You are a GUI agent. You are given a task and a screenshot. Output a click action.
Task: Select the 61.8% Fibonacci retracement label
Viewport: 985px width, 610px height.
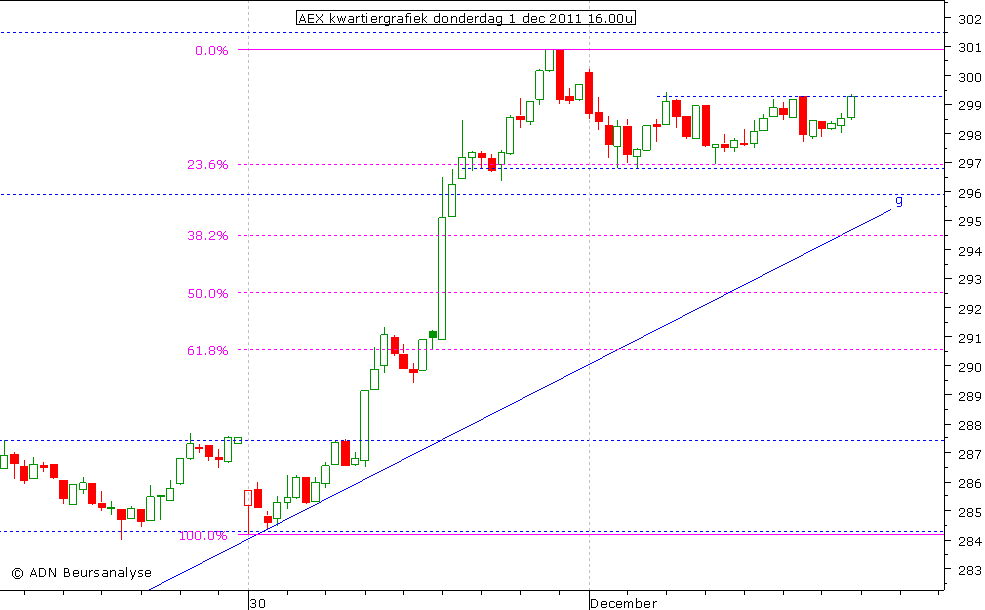coord(209,350)
